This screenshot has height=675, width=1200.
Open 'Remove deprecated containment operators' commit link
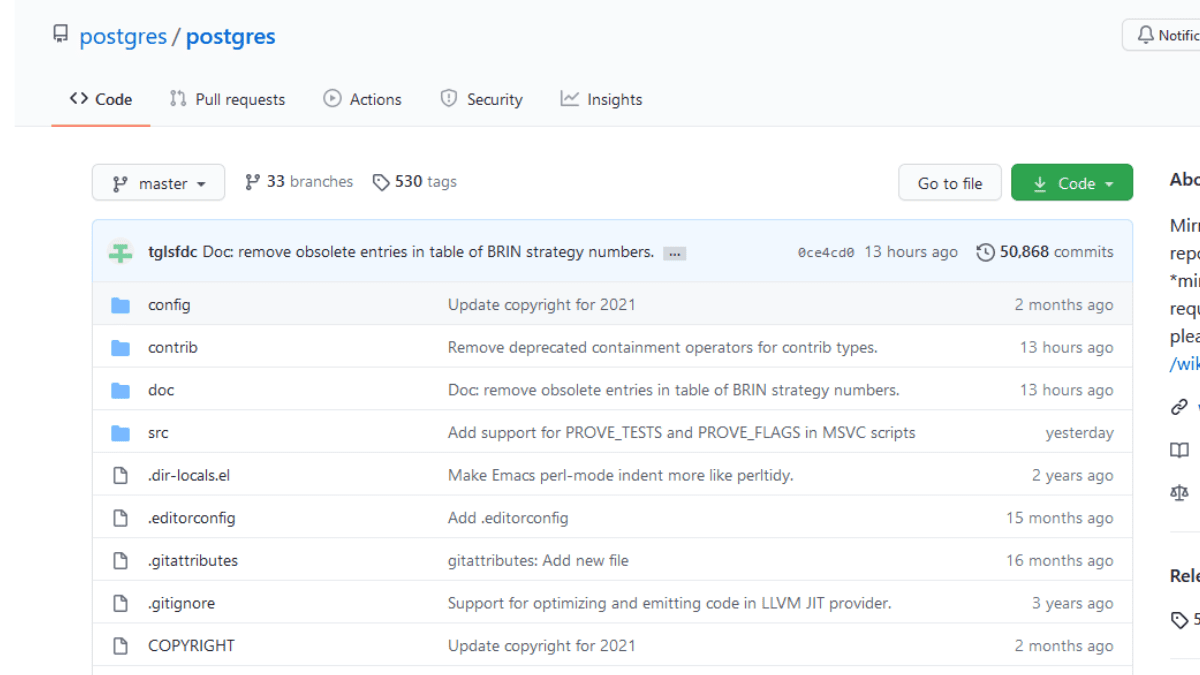[x=663, y=348]
